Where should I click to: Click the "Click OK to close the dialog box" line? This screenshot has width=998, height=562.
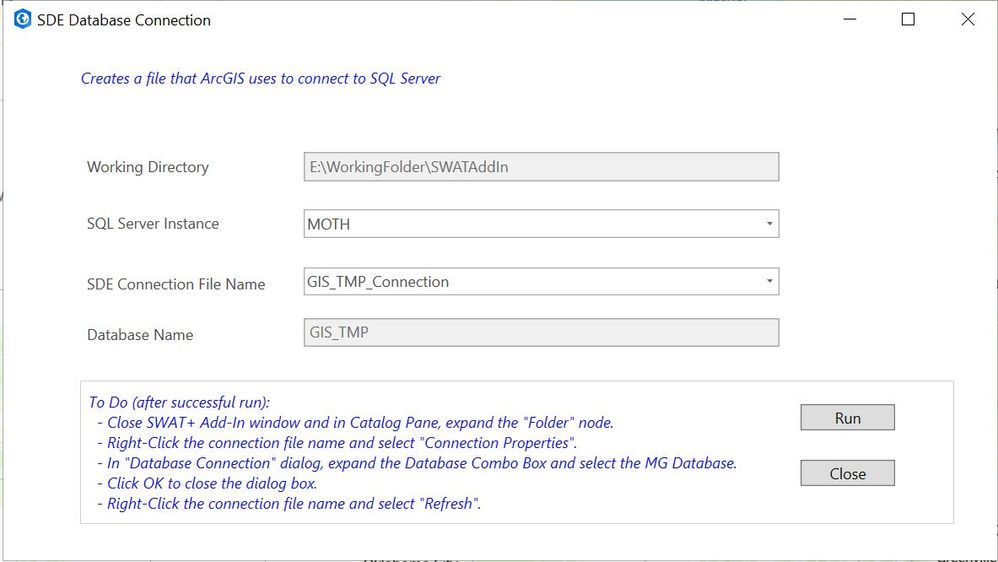coord(212,483)
